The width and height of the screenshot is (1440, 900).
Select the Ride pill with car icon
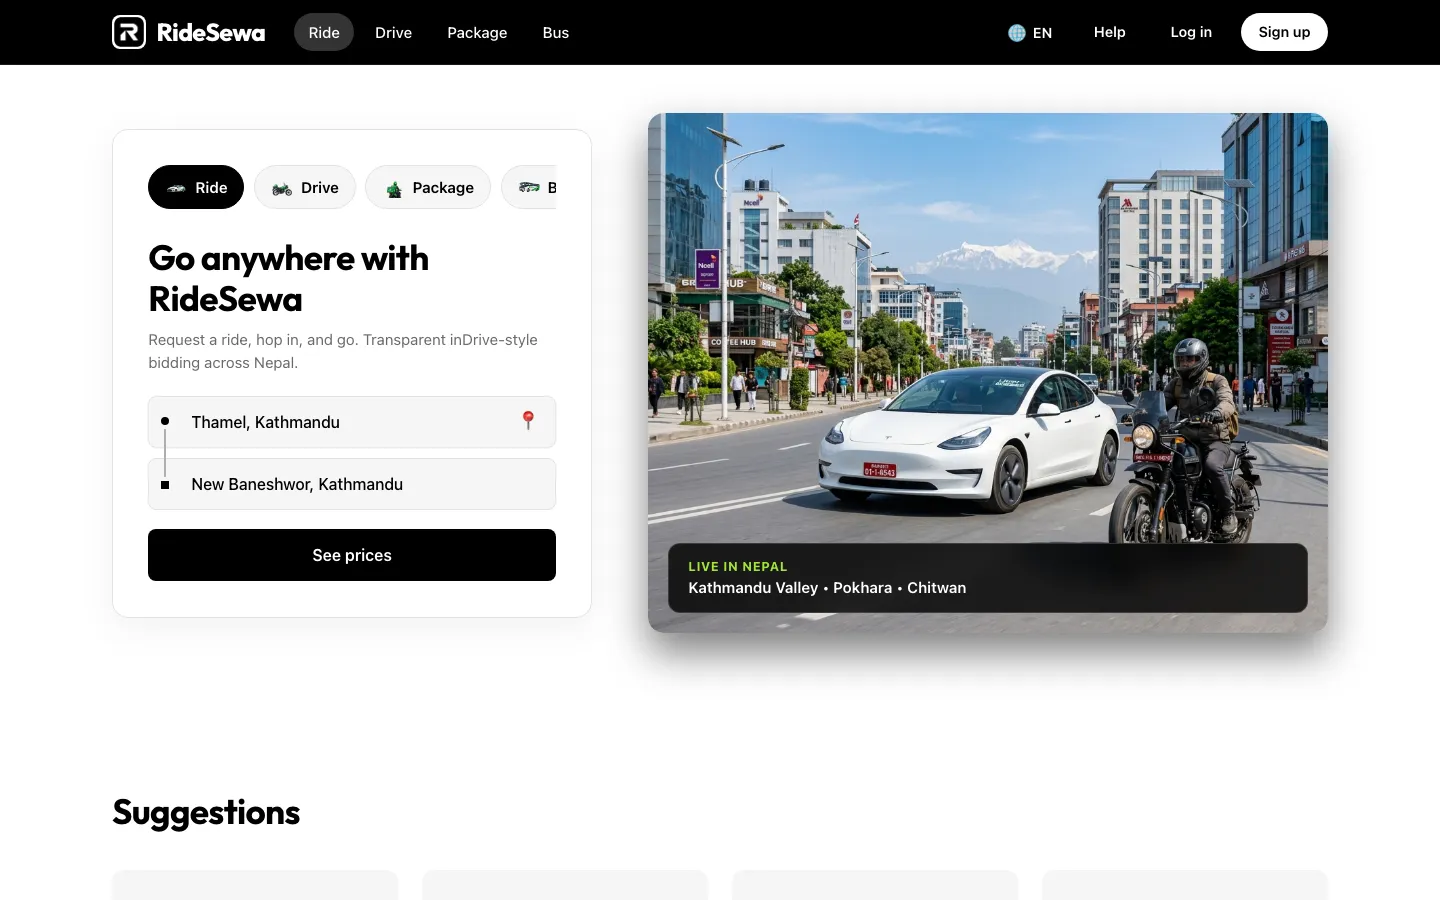pyautogui.click(x=196, y=187)
